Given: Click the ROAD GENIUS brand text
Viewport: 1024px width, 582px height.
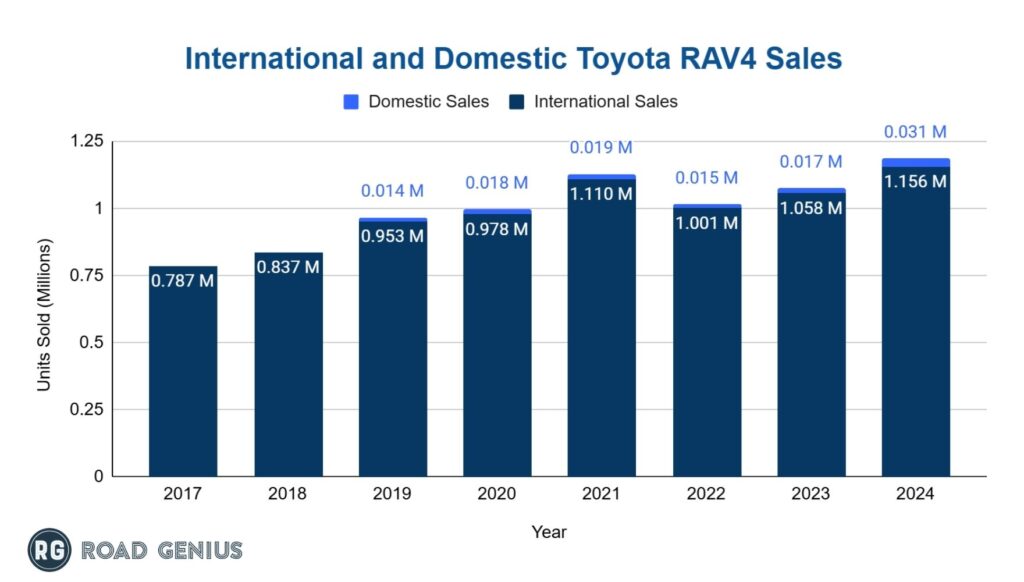Looking at the screenshot, I should pos(161,550).
